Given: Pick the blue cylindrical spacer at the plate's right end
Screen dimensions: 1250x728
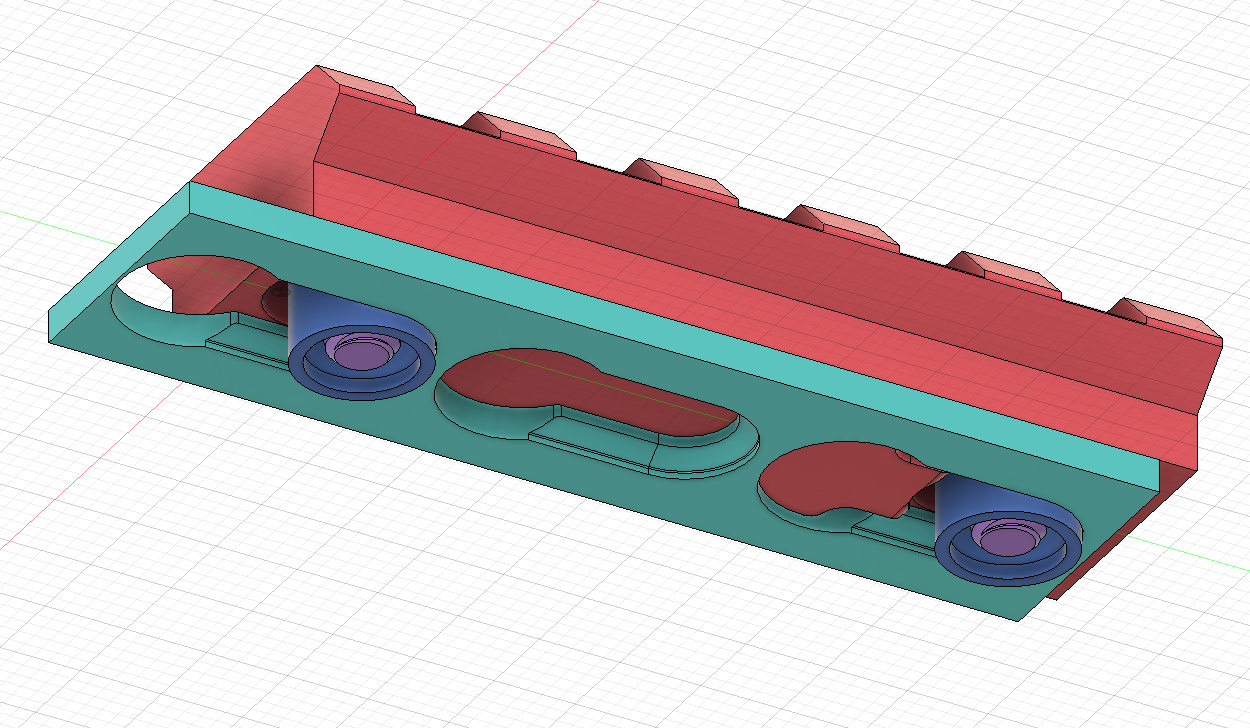Looking at the screenshot, I should pyautogui.click(x=1008, y=530).
